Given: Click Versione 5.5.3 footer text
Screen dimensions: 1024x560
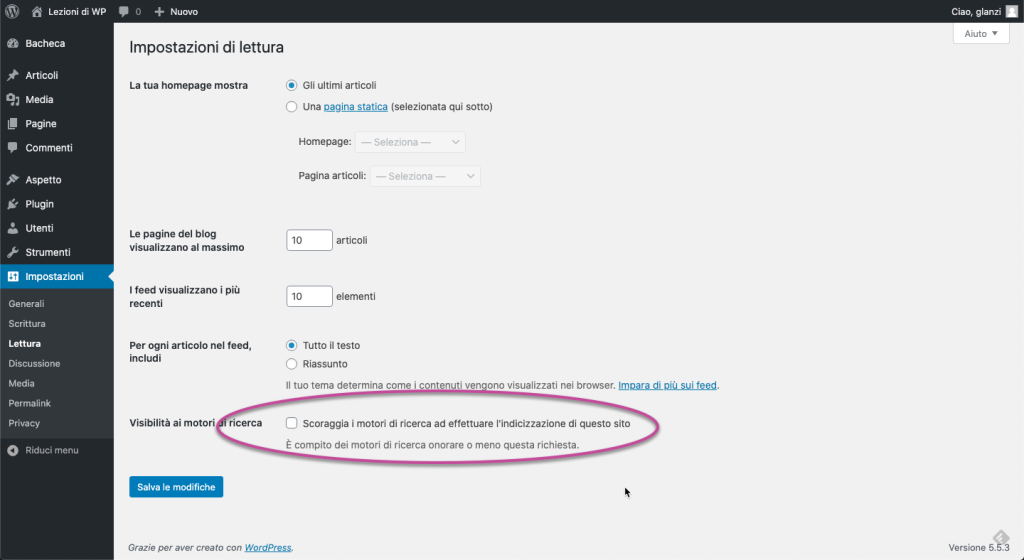Looking at the screenshot, I should coord(979,548).
